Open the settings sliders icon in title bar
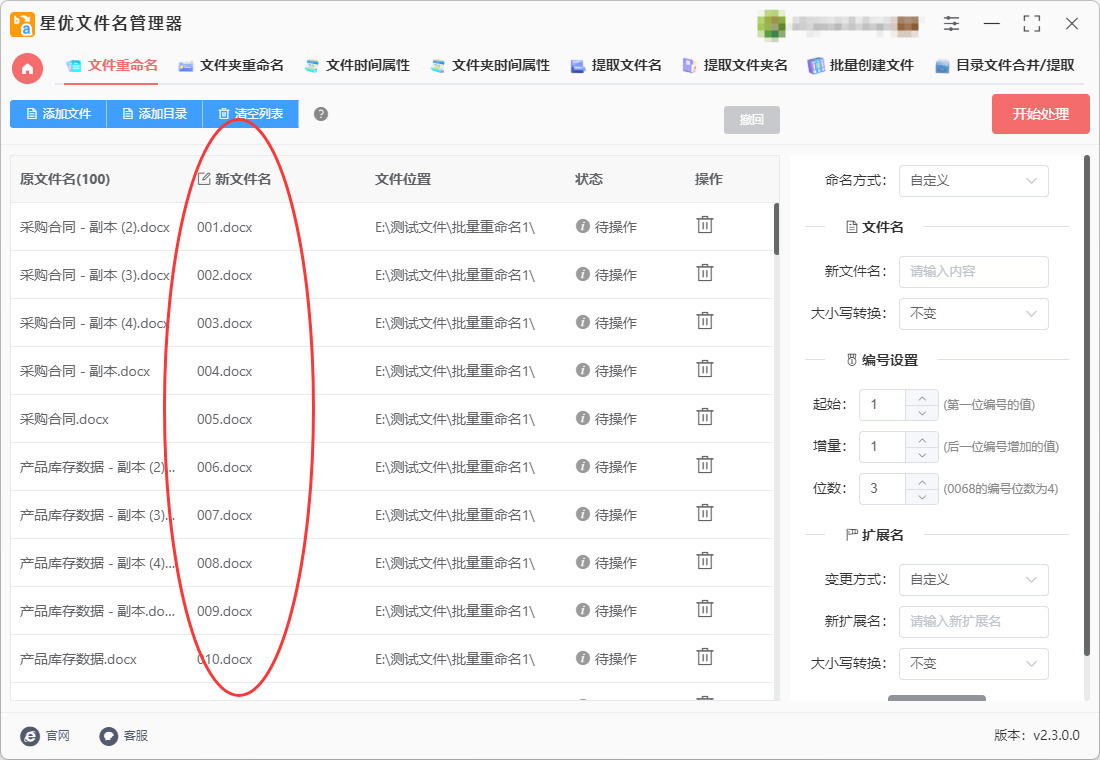Screen dimensions: 1100x760 [x=951, y=24]
